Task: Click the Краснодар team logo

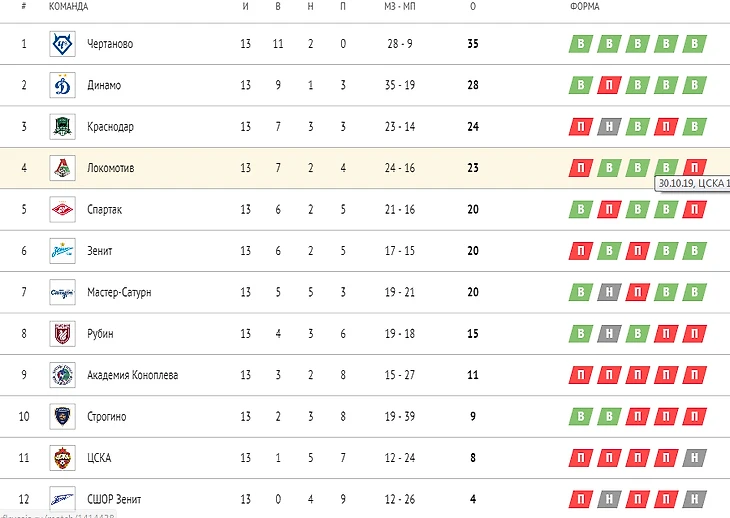Action: tap(62, 127)
